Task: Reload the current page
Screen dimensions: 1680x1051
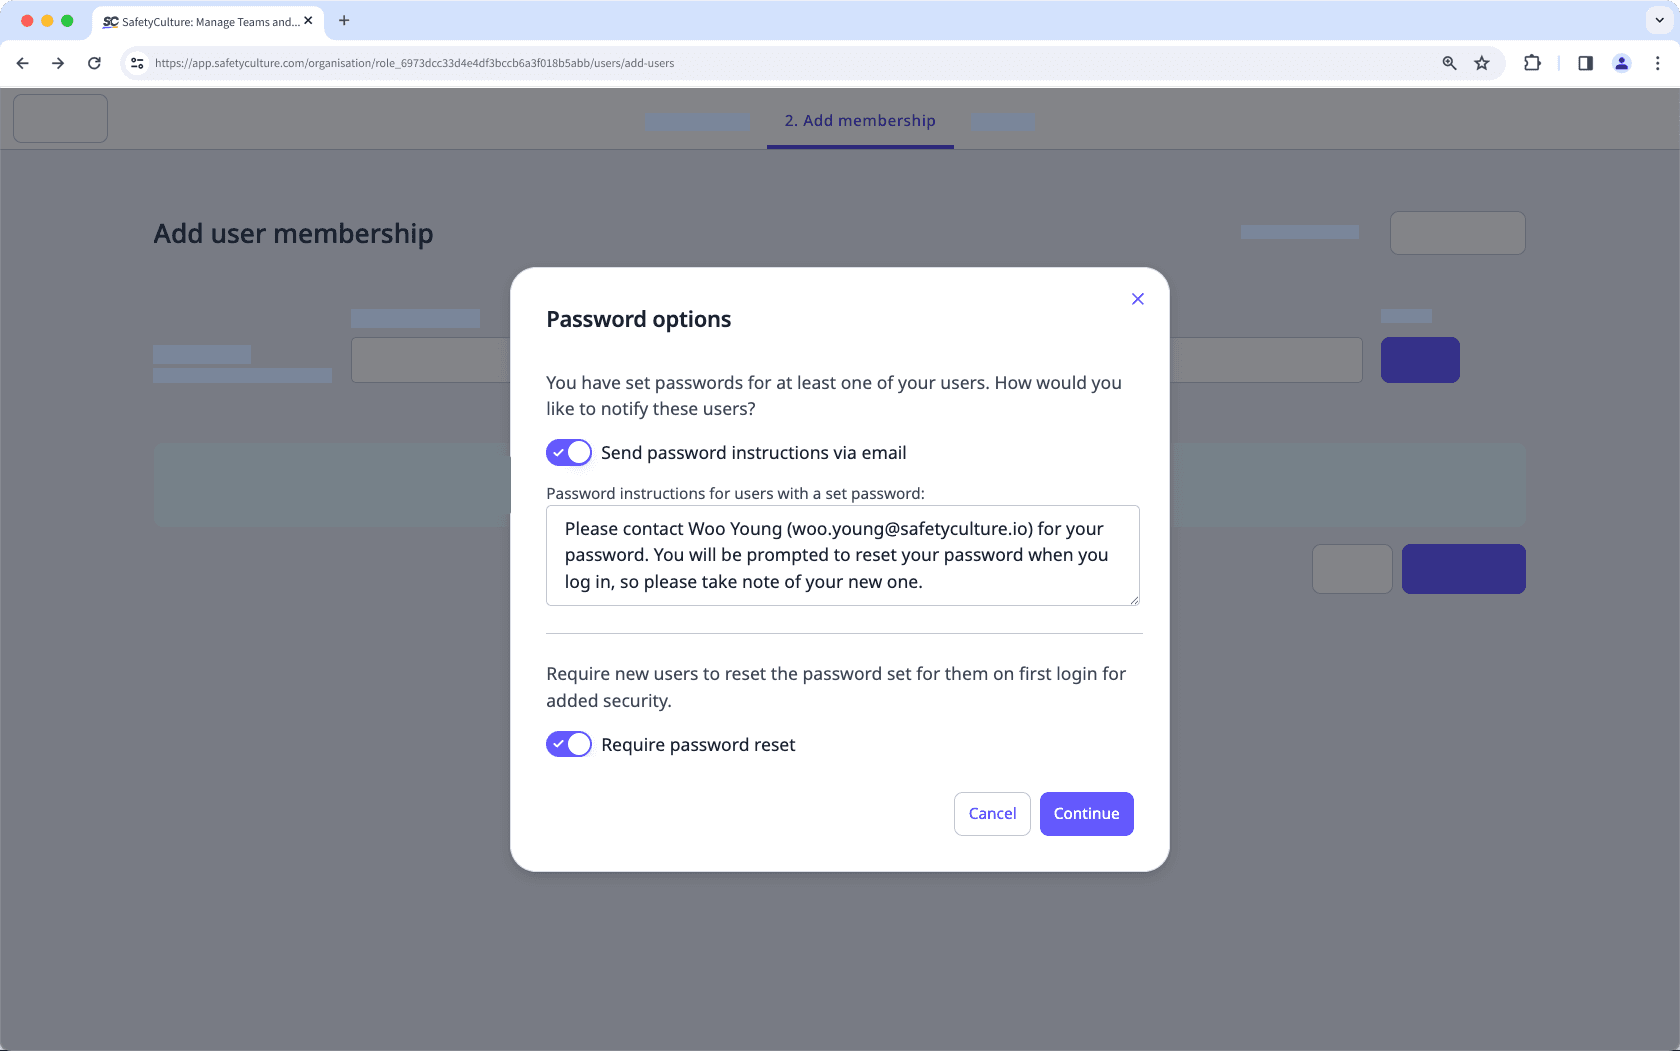Action: click(x=94, y=62)
